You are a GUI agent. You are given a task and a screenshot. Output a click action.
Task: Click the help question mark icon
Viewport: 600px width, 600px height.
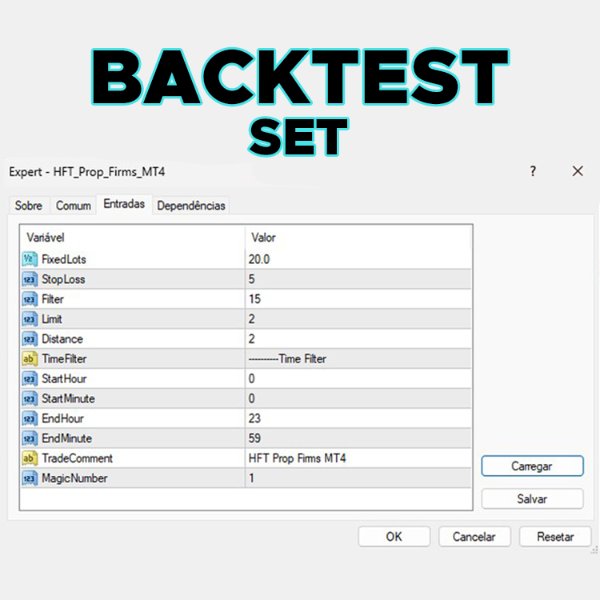point(533,171)
